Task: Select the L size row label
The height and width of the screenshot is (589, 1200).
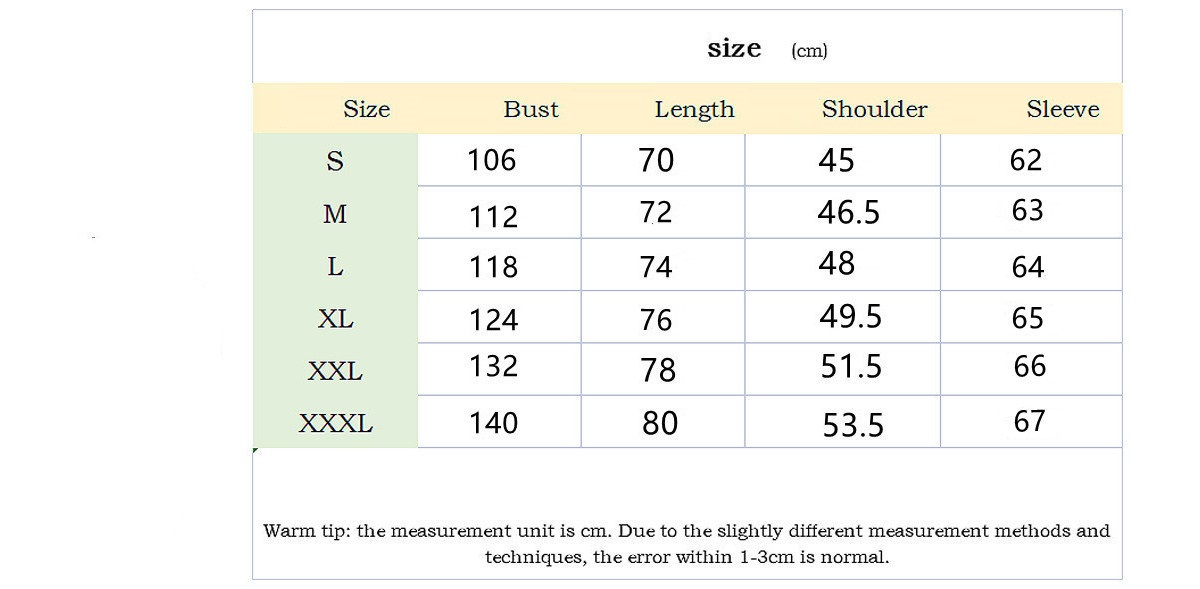Action: pos(335,267)
